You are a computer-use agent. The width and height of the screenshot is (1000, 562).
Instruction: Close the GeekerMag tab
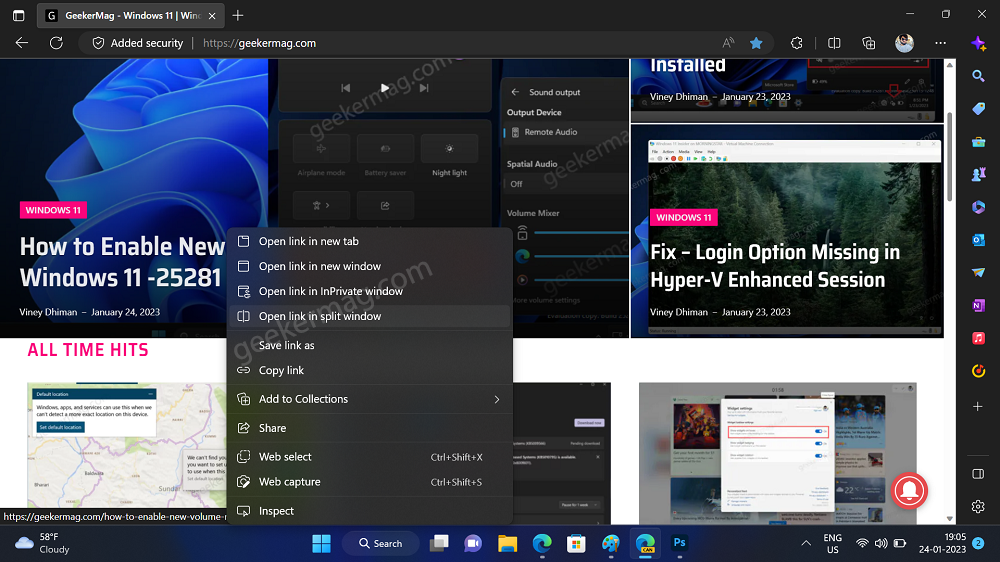tap(212, 15)
